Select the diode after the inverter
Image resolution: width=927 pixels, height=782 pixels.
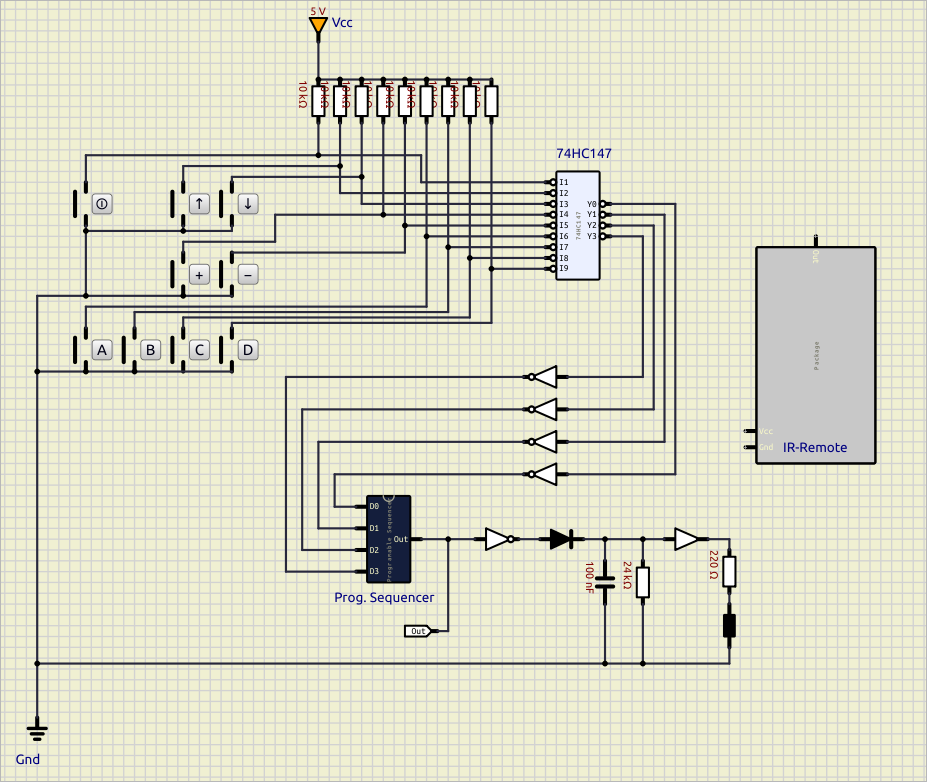pos(562,539)
